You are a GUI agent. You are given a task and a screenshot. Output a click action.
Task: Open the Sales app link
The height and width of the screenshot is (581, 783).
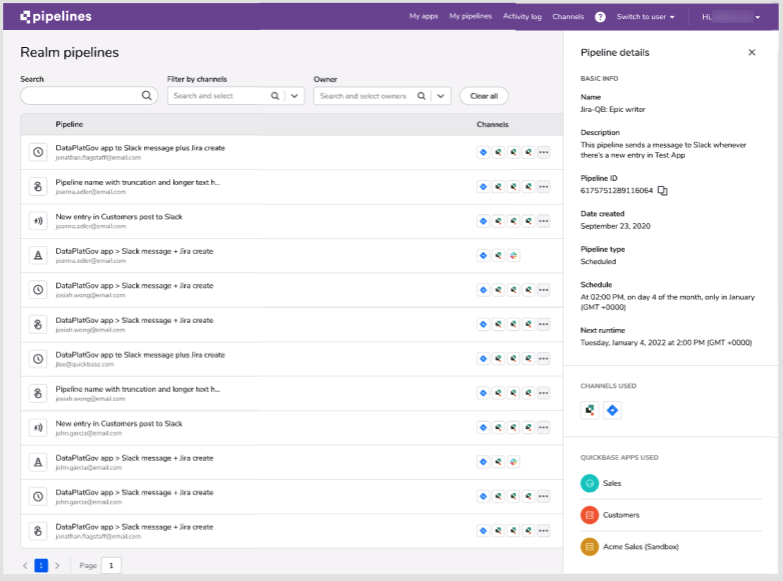coord(612,483)
